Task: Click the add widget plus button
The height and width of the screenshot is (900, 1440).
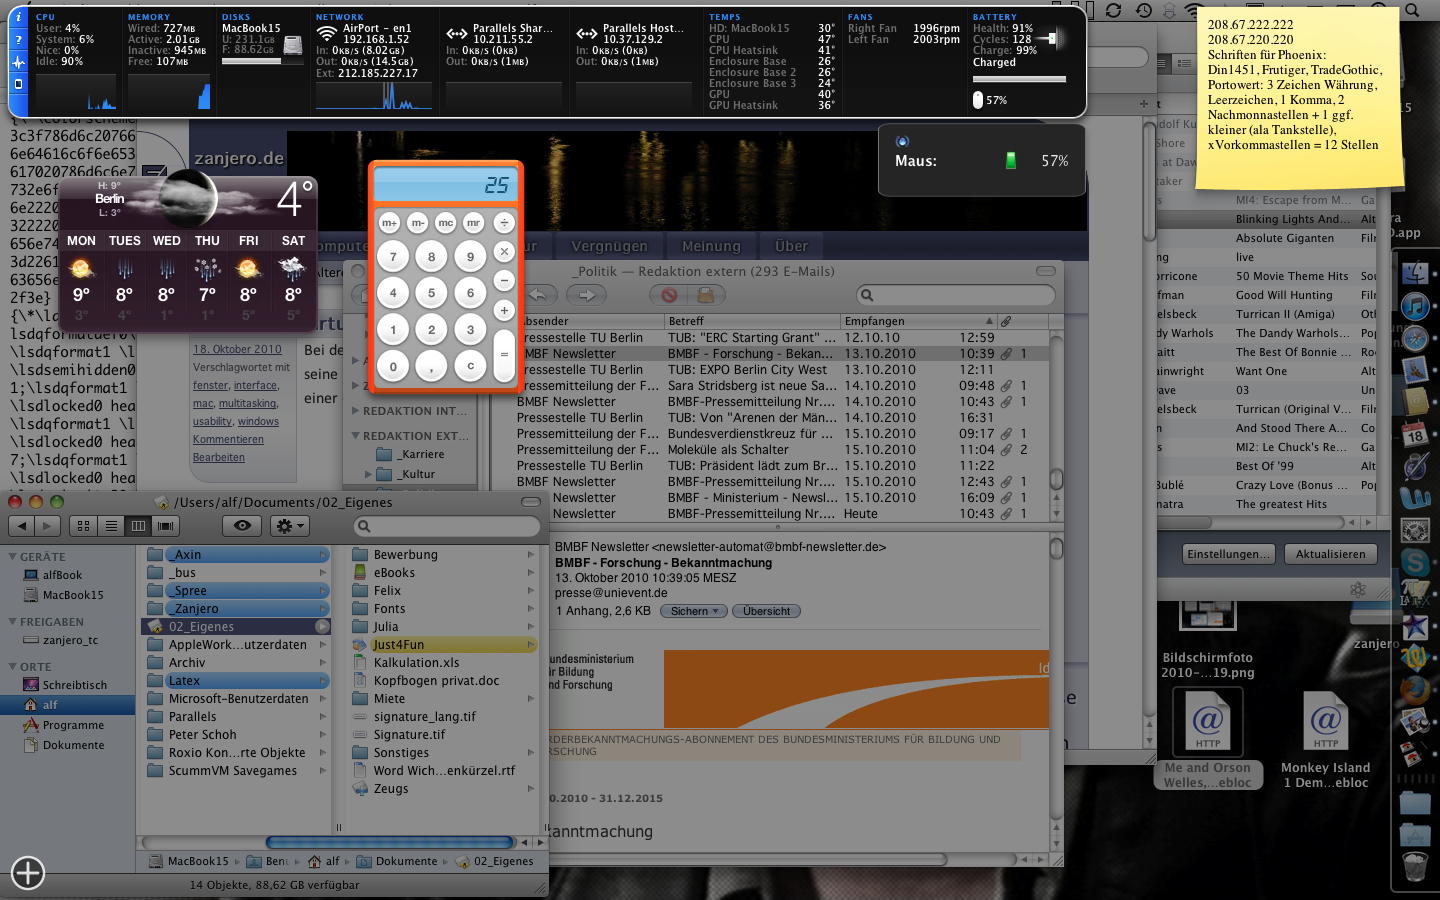Action: click(27, 873)
